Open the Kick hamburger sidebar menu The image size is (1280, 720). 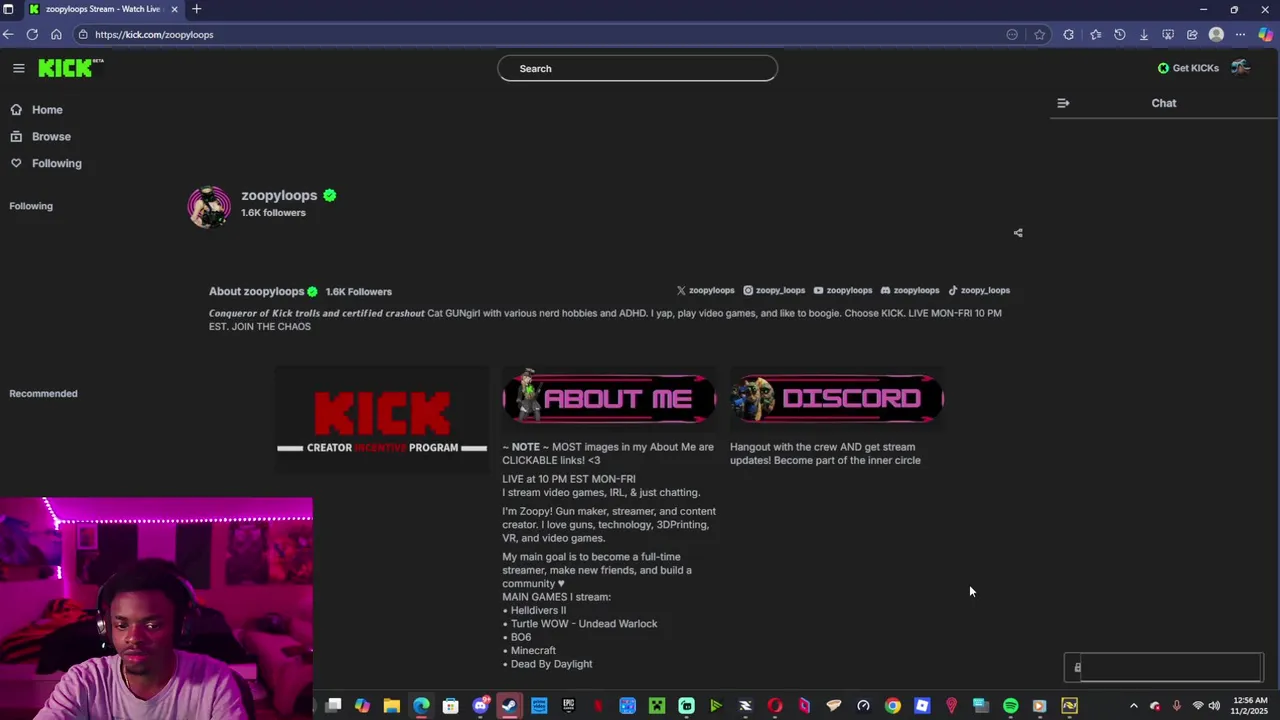click(x=18, y=68)
